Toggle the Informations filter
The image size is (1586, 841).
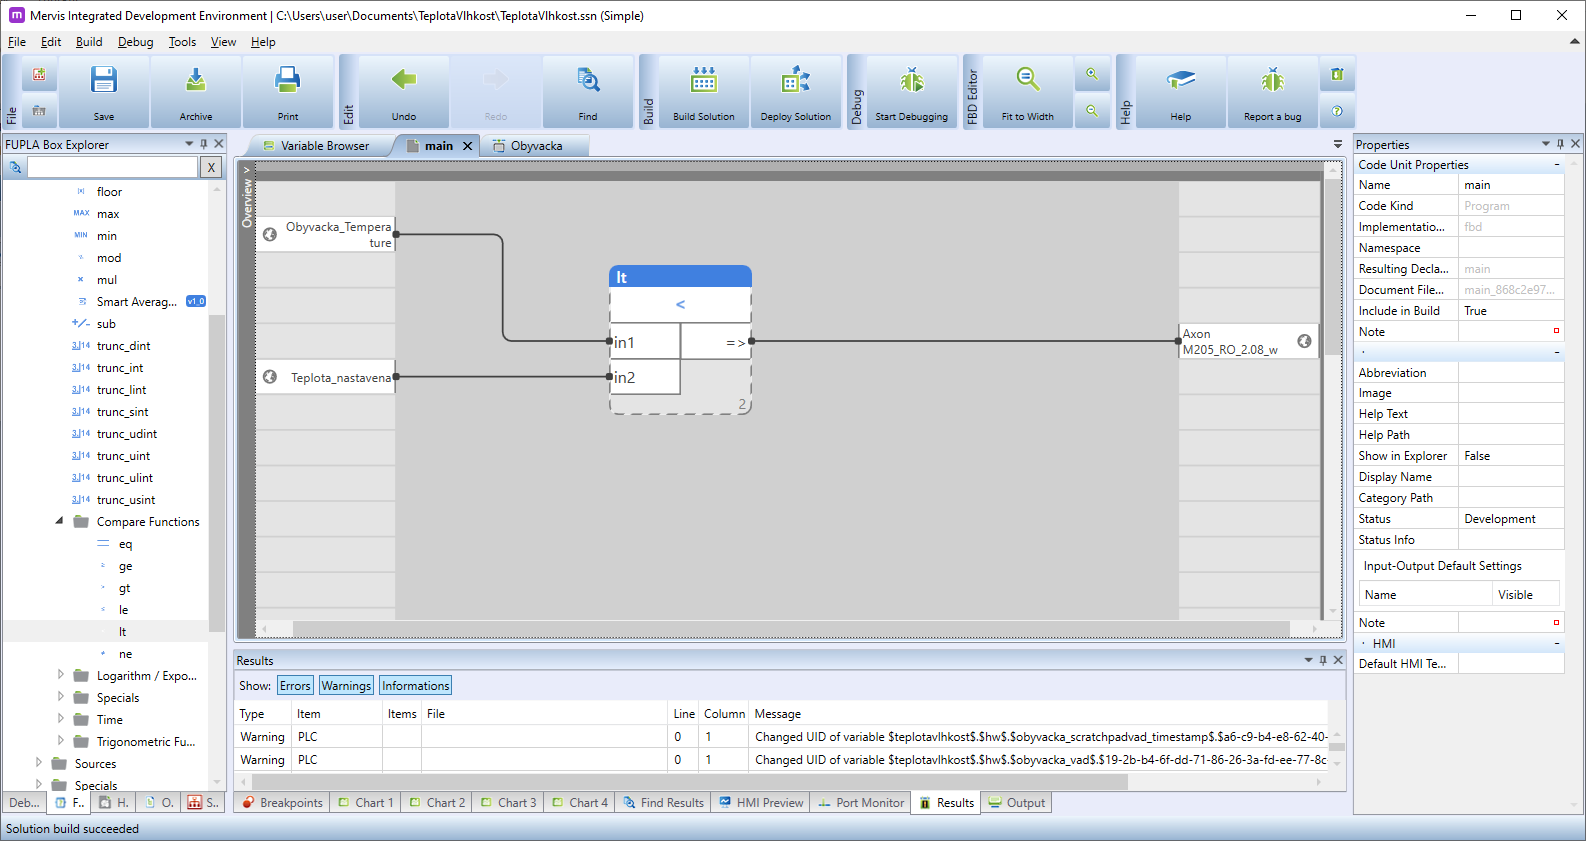(x=415, y=686)
